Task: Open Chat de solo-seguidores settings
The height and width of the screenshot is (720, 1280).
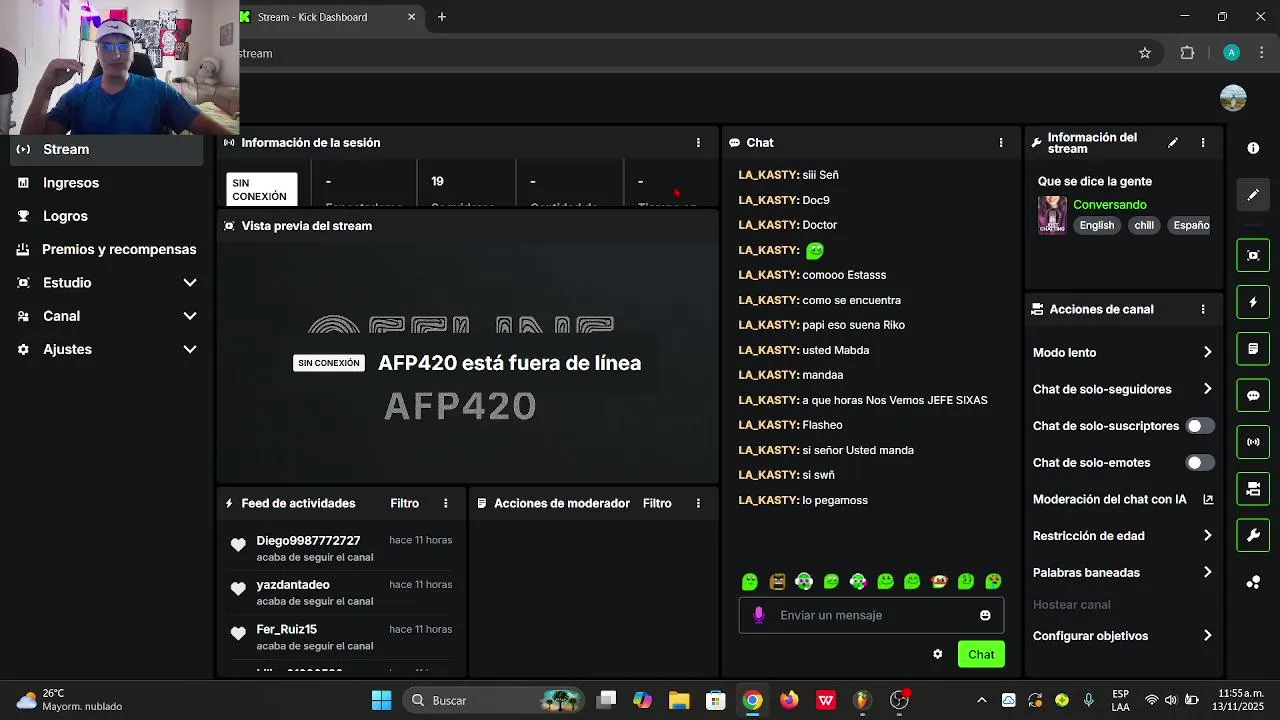Action: [1122, 390]
